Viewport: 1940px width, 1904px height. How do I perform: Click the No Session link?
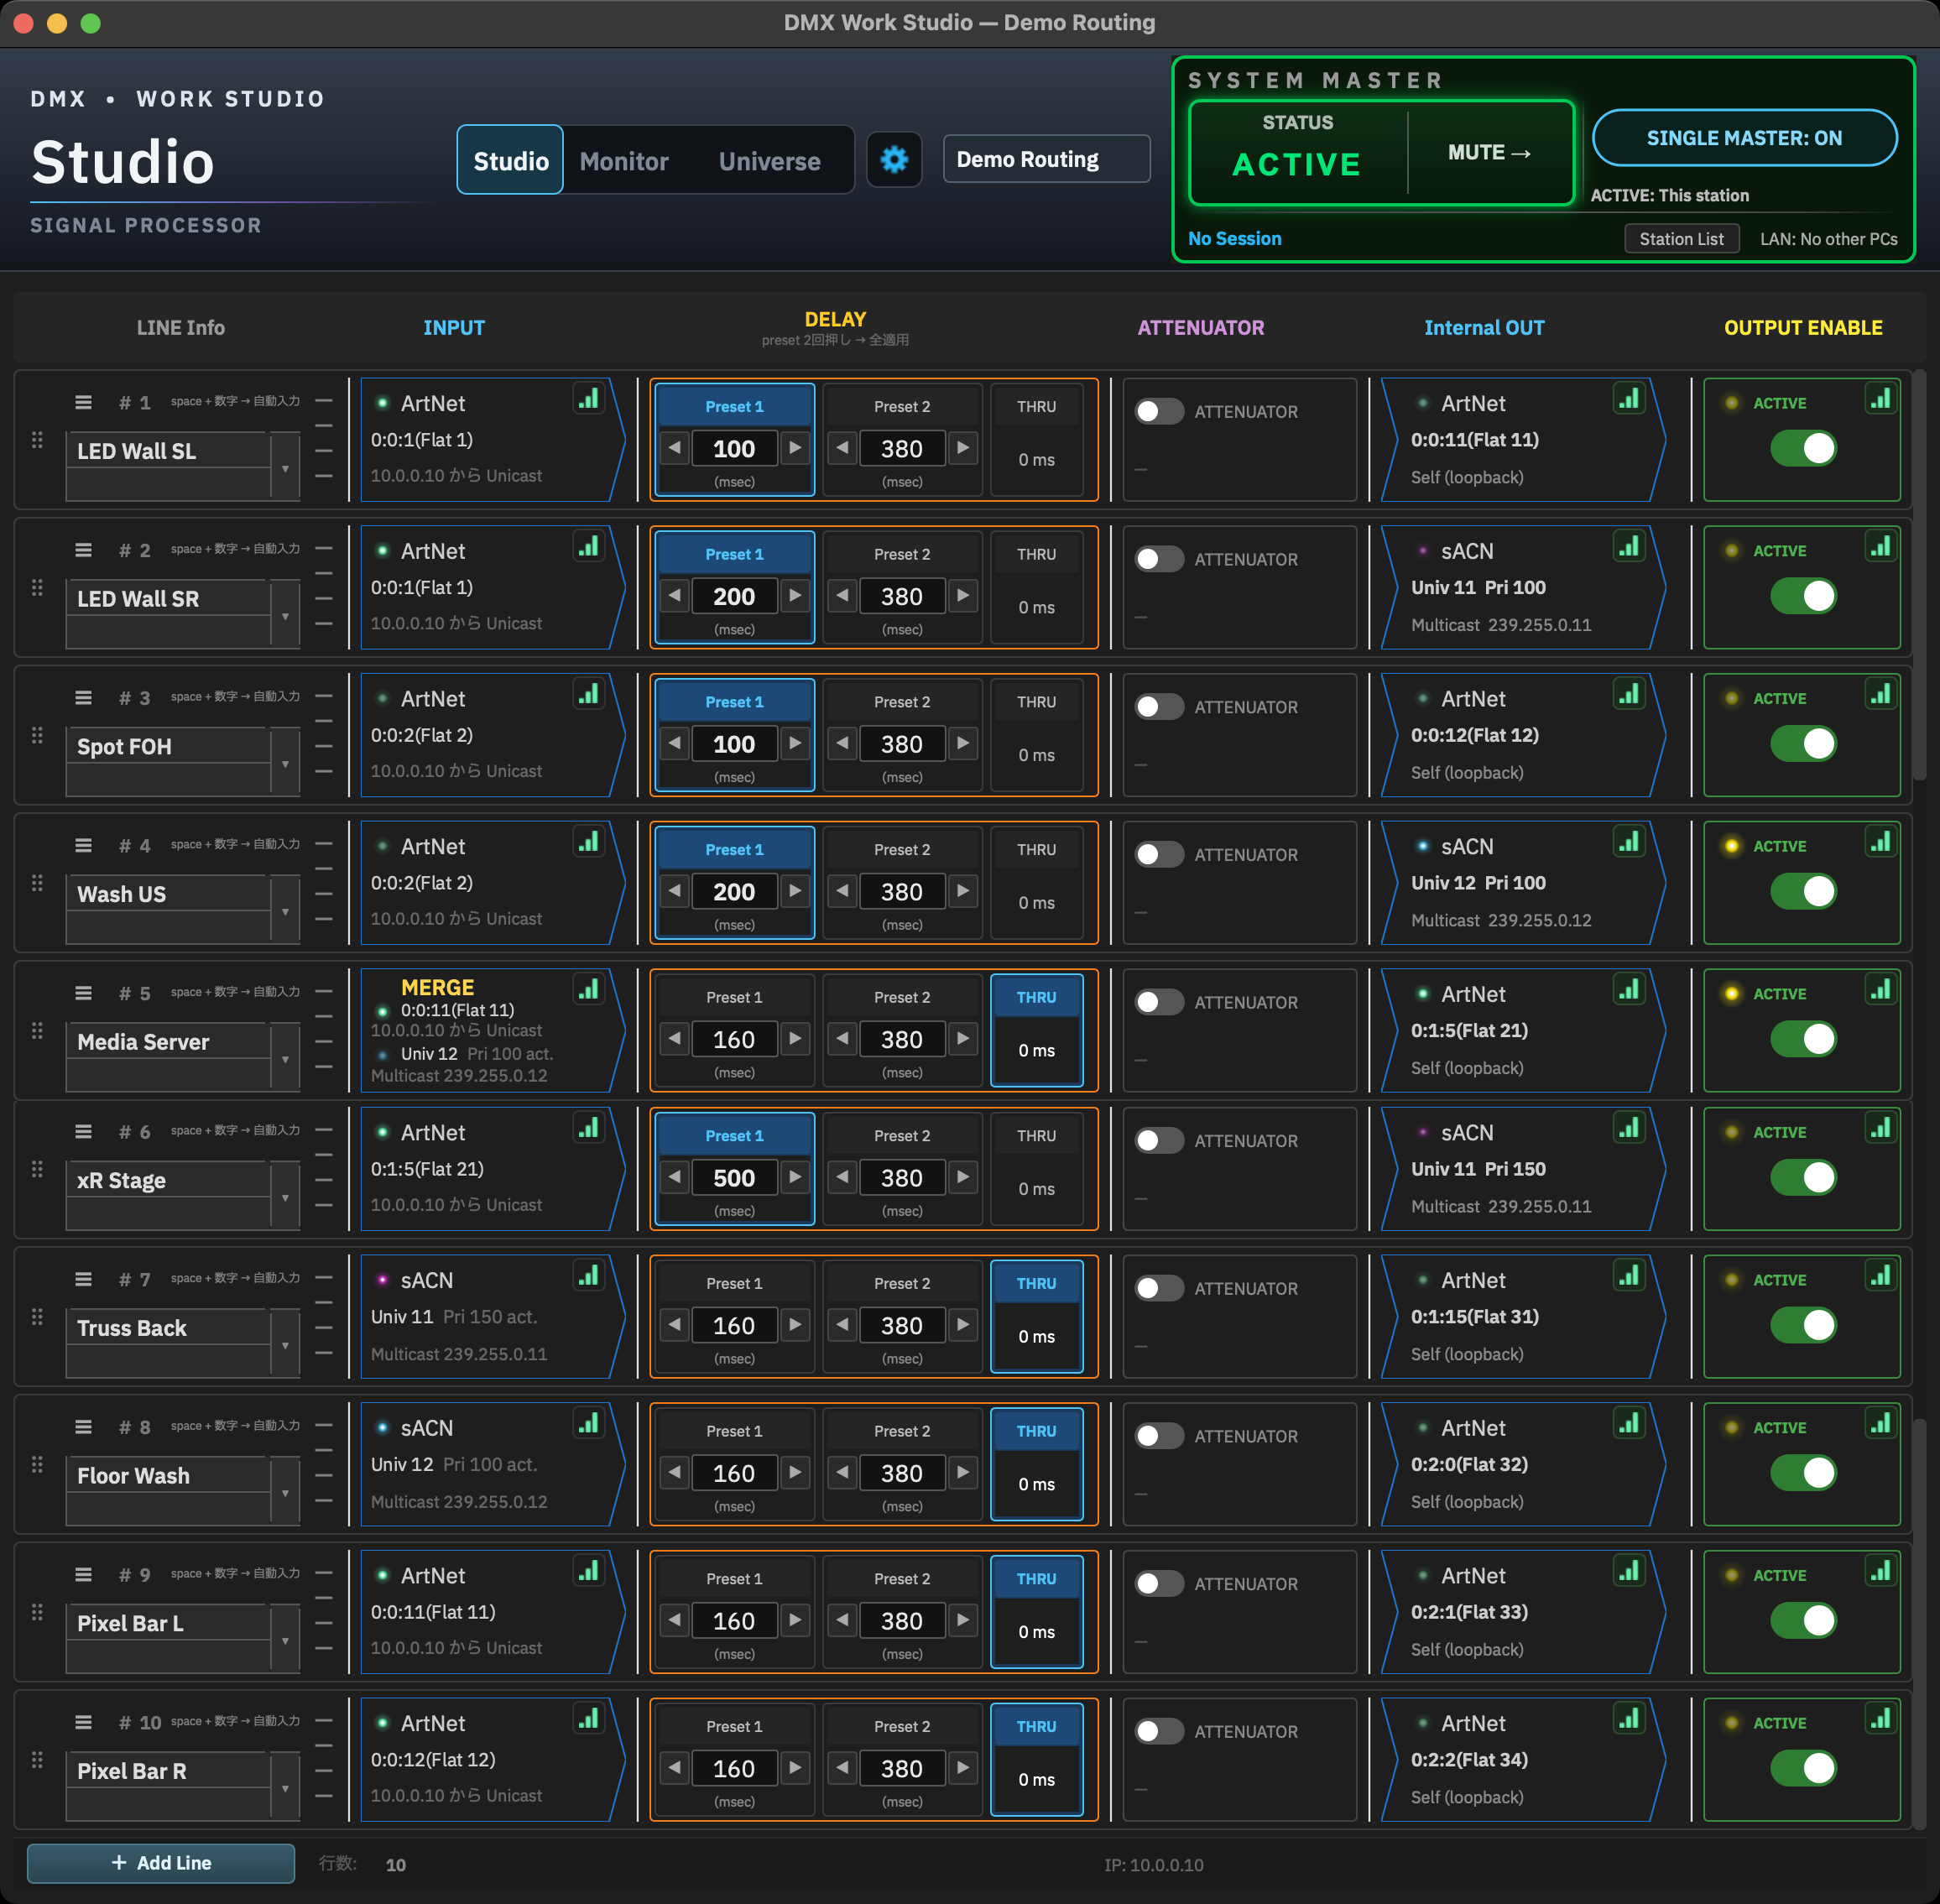click(1234, 238)
